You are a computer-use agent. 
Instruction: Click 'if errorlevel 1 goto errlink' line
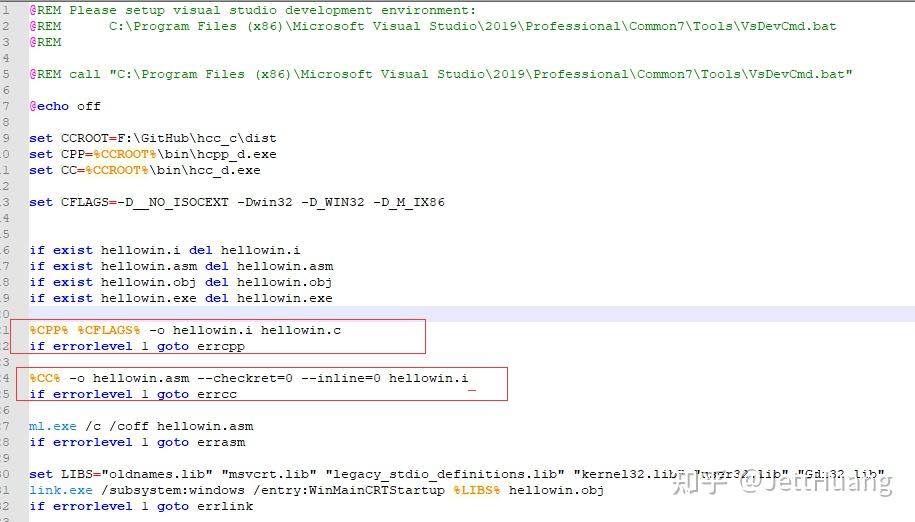(141, 506)
